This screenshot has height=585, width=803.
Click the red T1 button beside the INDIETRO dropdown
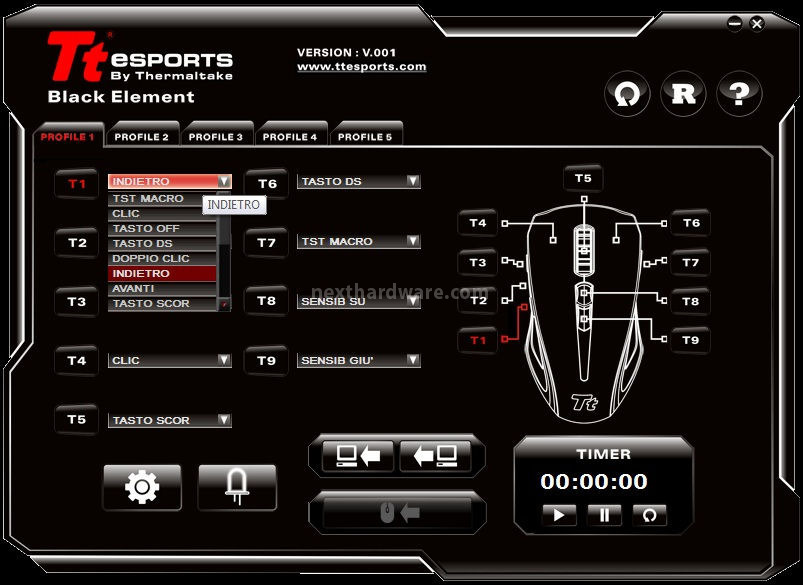pyautogui.click(x=77, y=184)
